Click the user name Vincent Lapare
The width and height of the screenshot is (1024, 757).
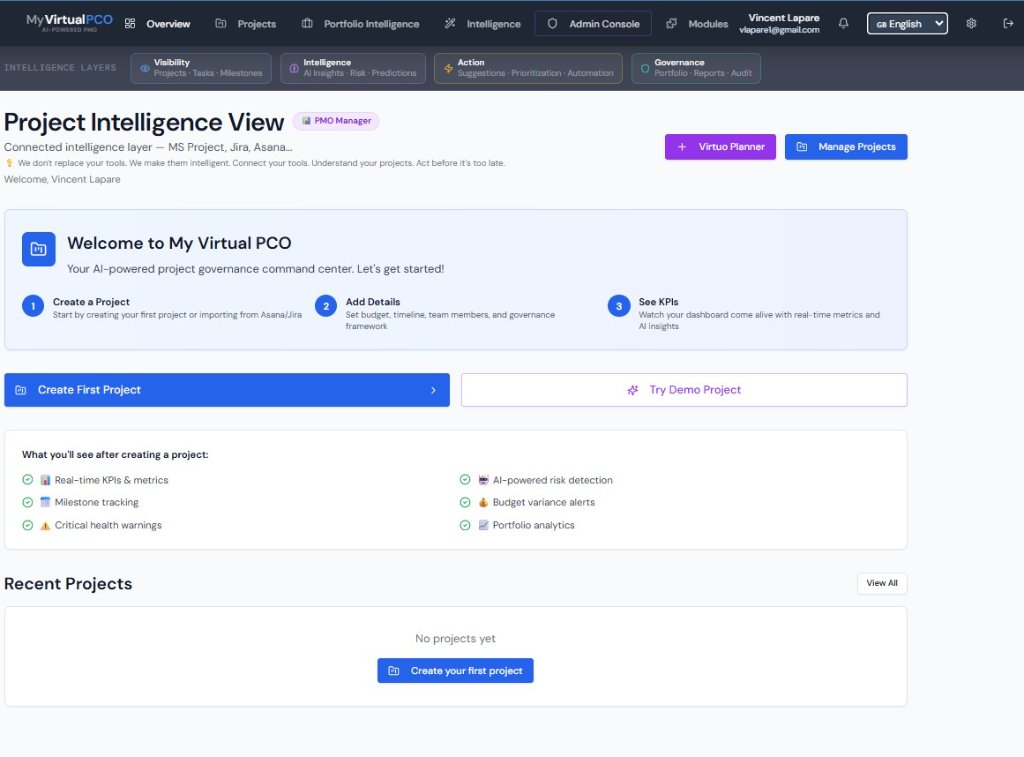tap(784, 18)
